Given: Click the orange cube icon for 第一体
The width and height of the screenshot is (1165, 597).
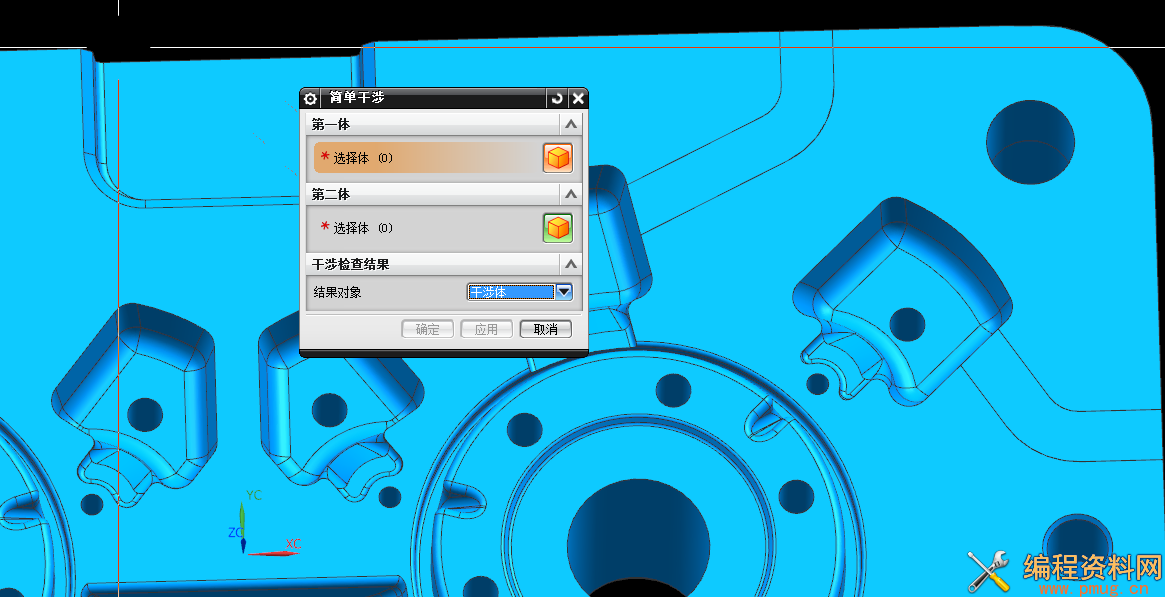Looking at the screenshot, I should [x=557, y=158].
